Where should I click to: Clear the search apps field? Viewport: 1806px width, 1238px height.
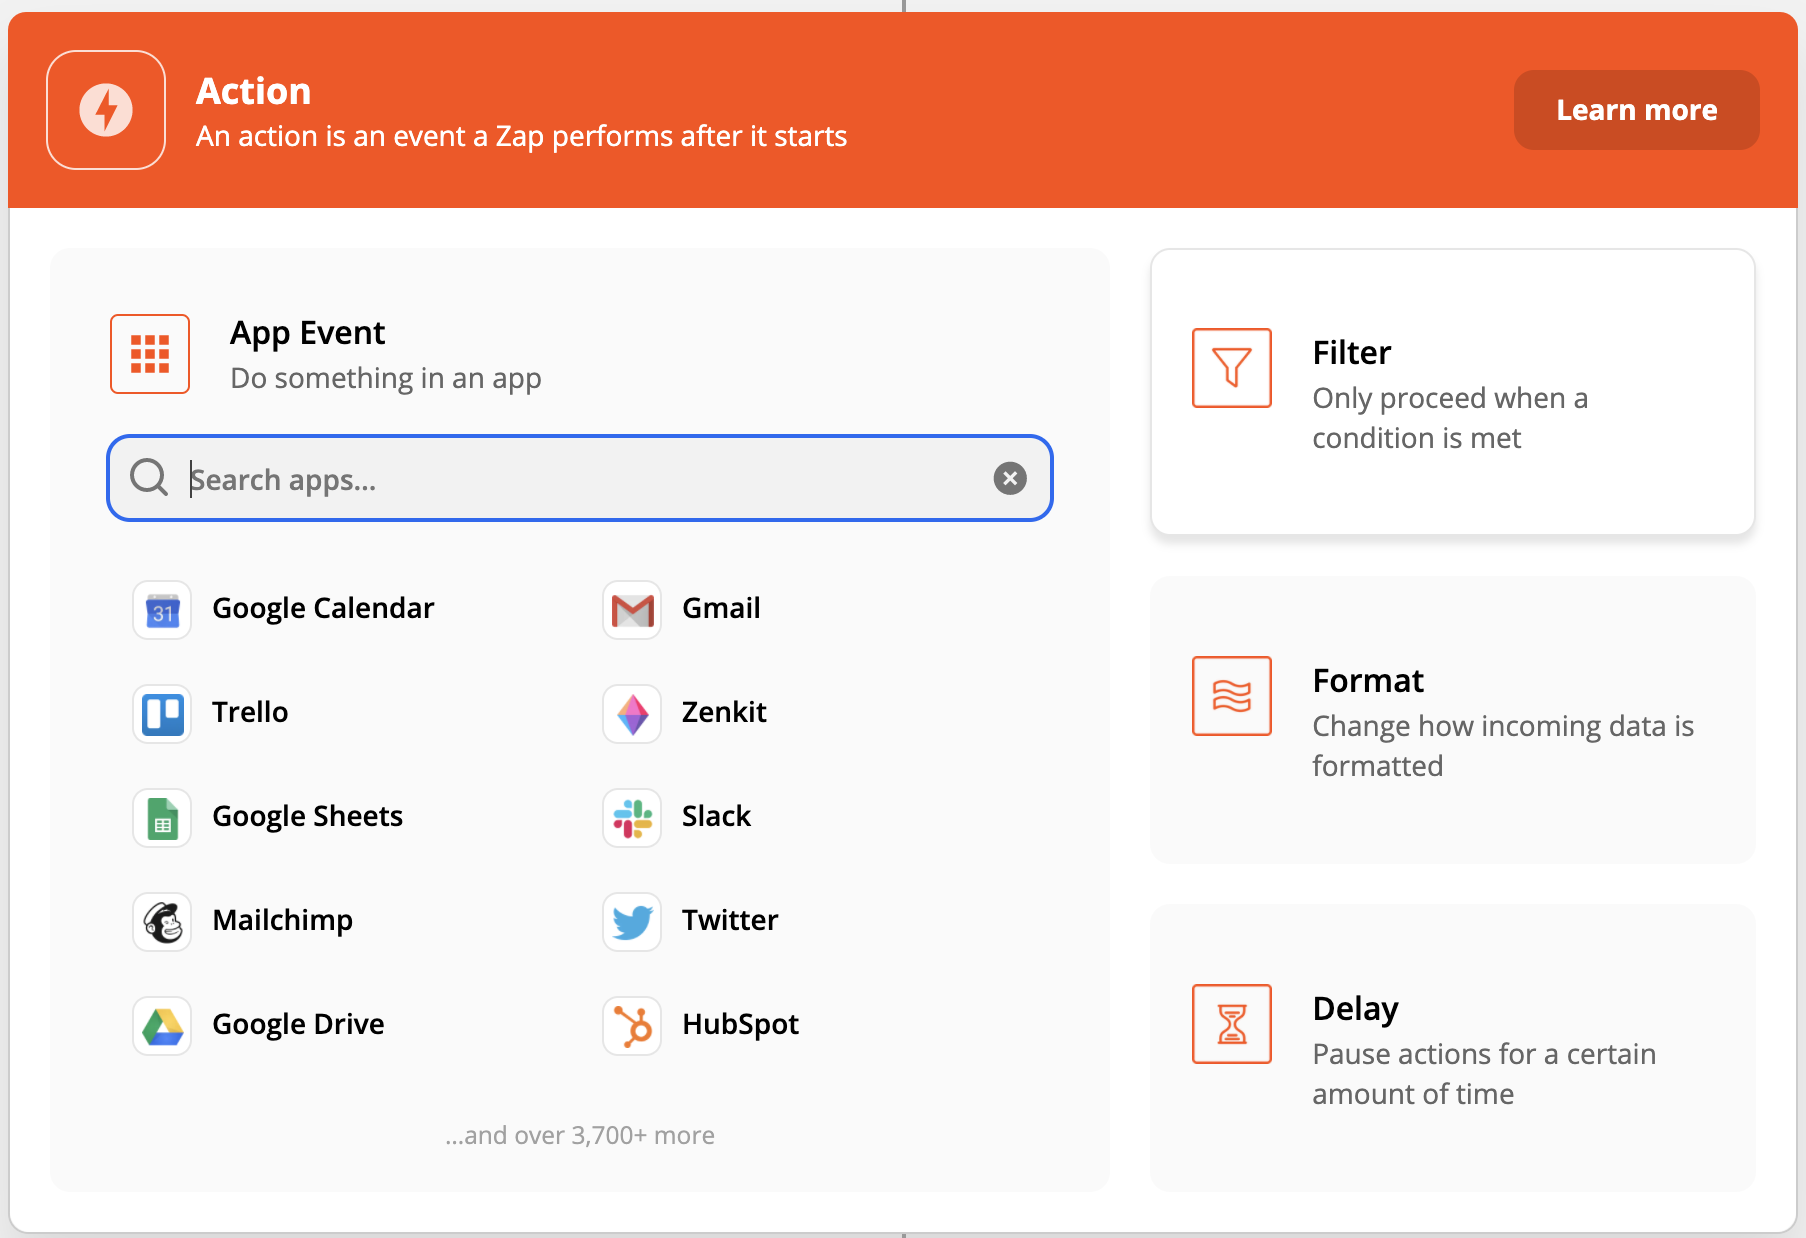pyautogui.click(x=1010, y=478)
